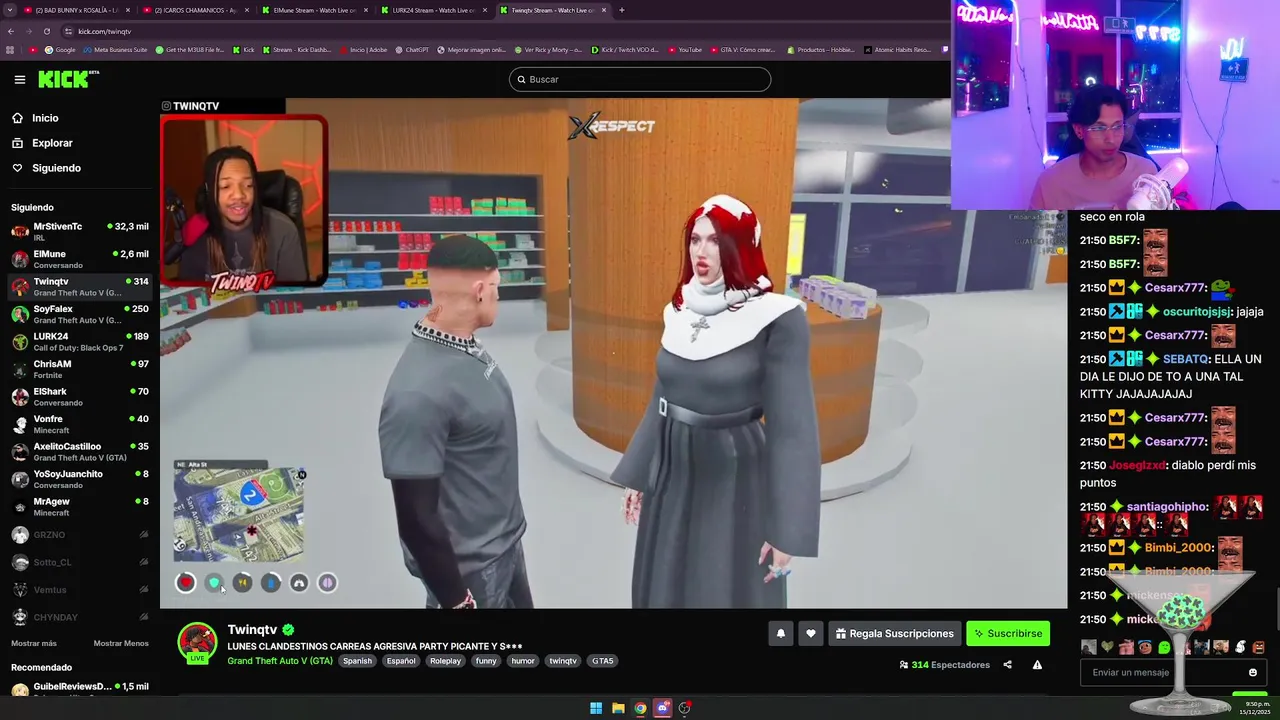
Task: Click the Spanish tag
Action: click(x=357, y=661)
